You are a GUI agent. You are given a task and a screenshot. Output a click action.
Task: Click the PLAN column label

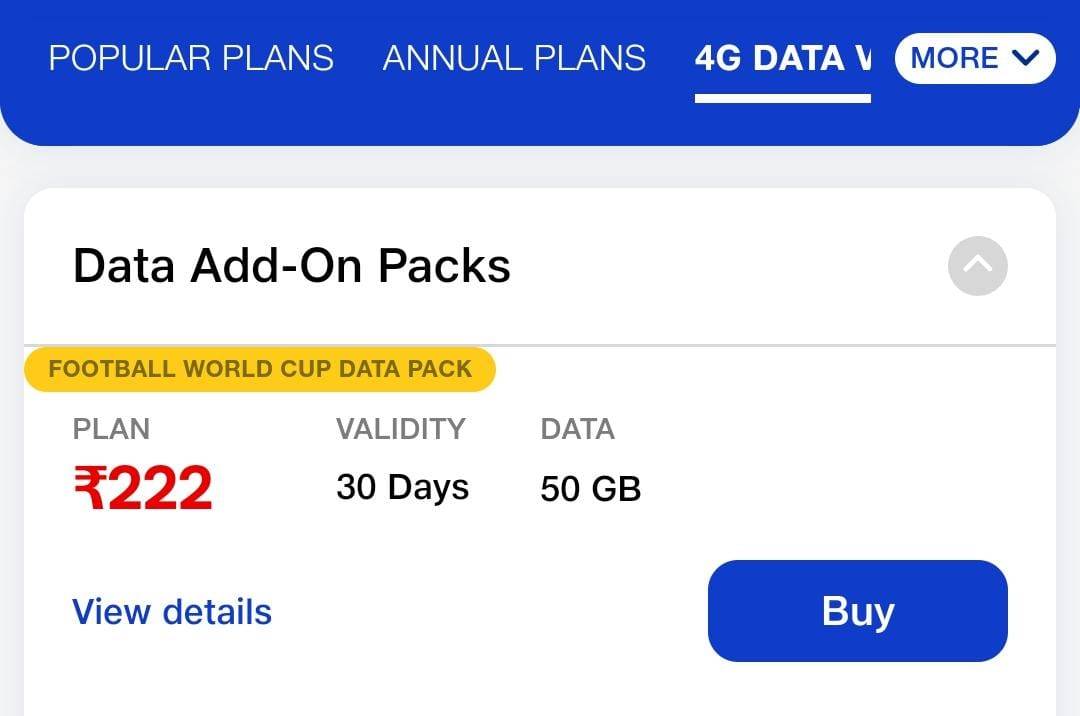pyautogui.click(x=111, y=429)
